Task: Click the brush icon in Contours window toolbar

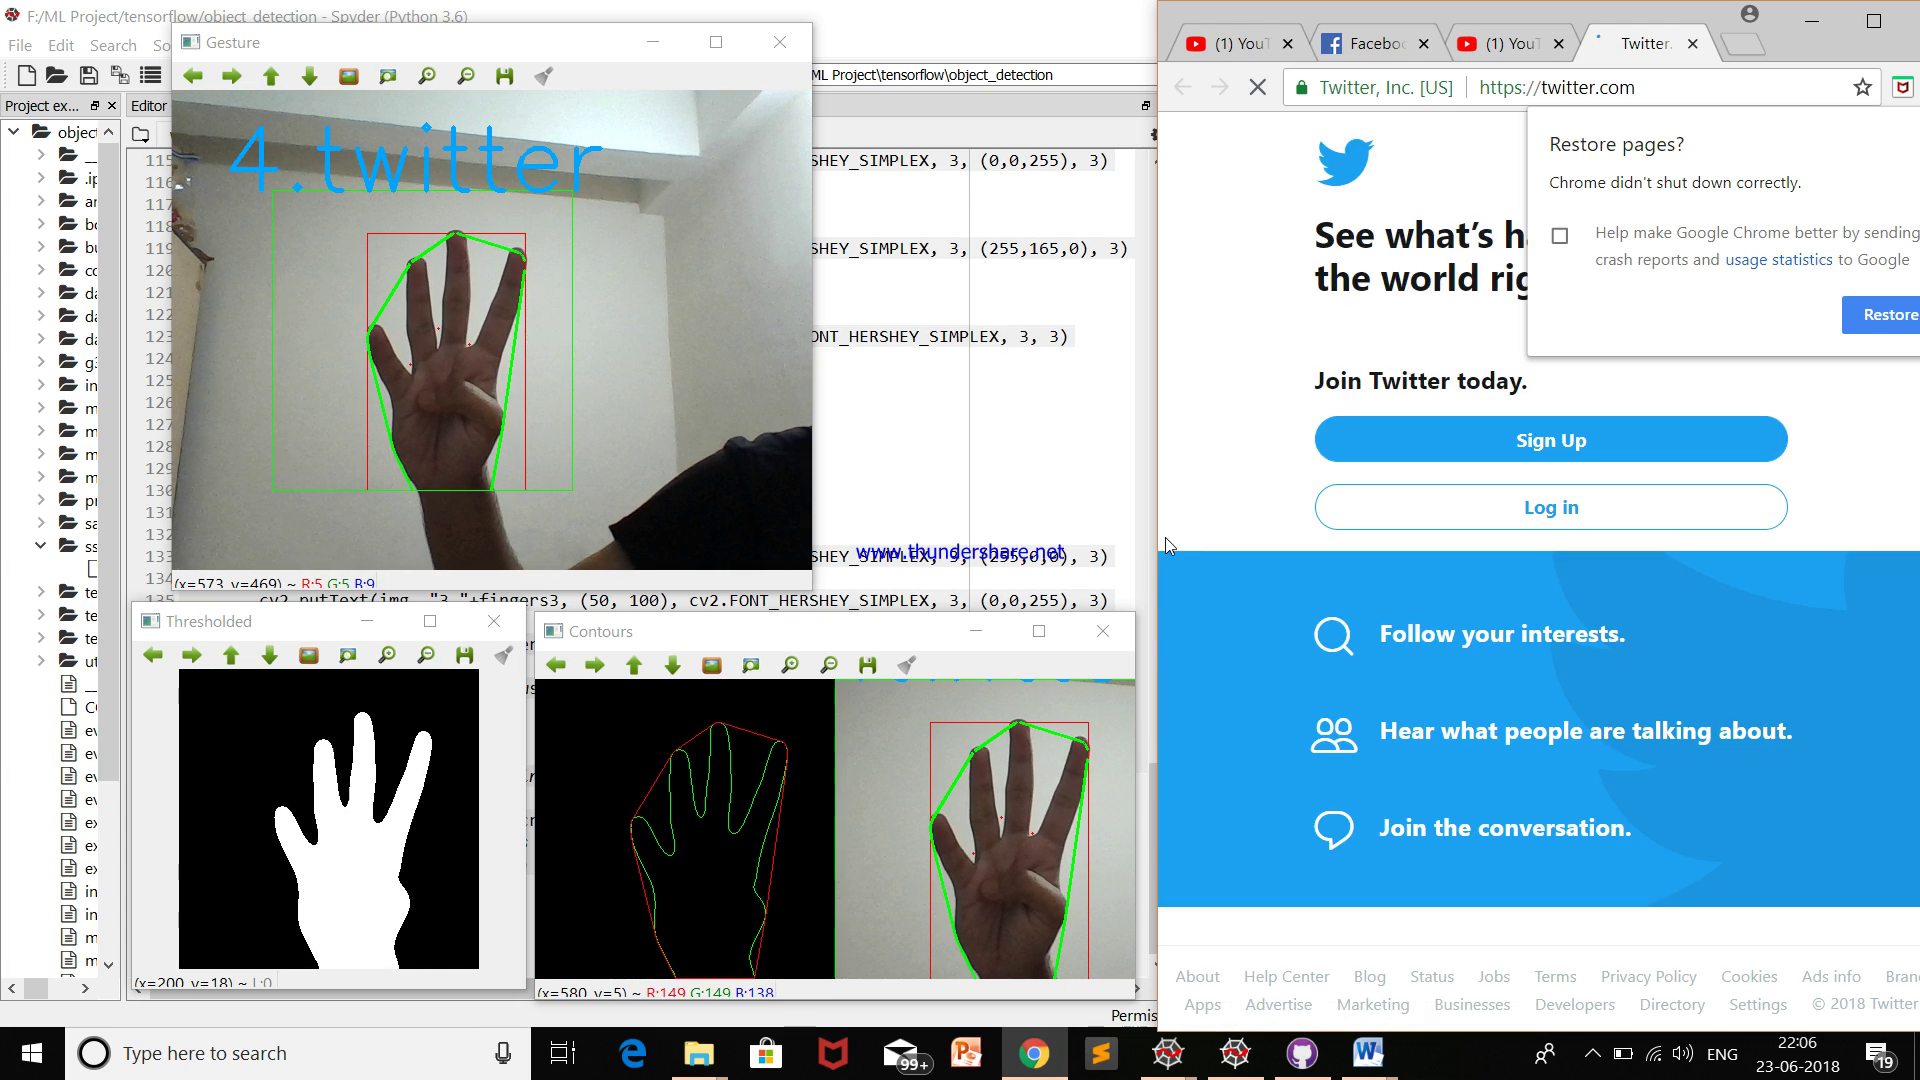Action: (x=907, y=665)
